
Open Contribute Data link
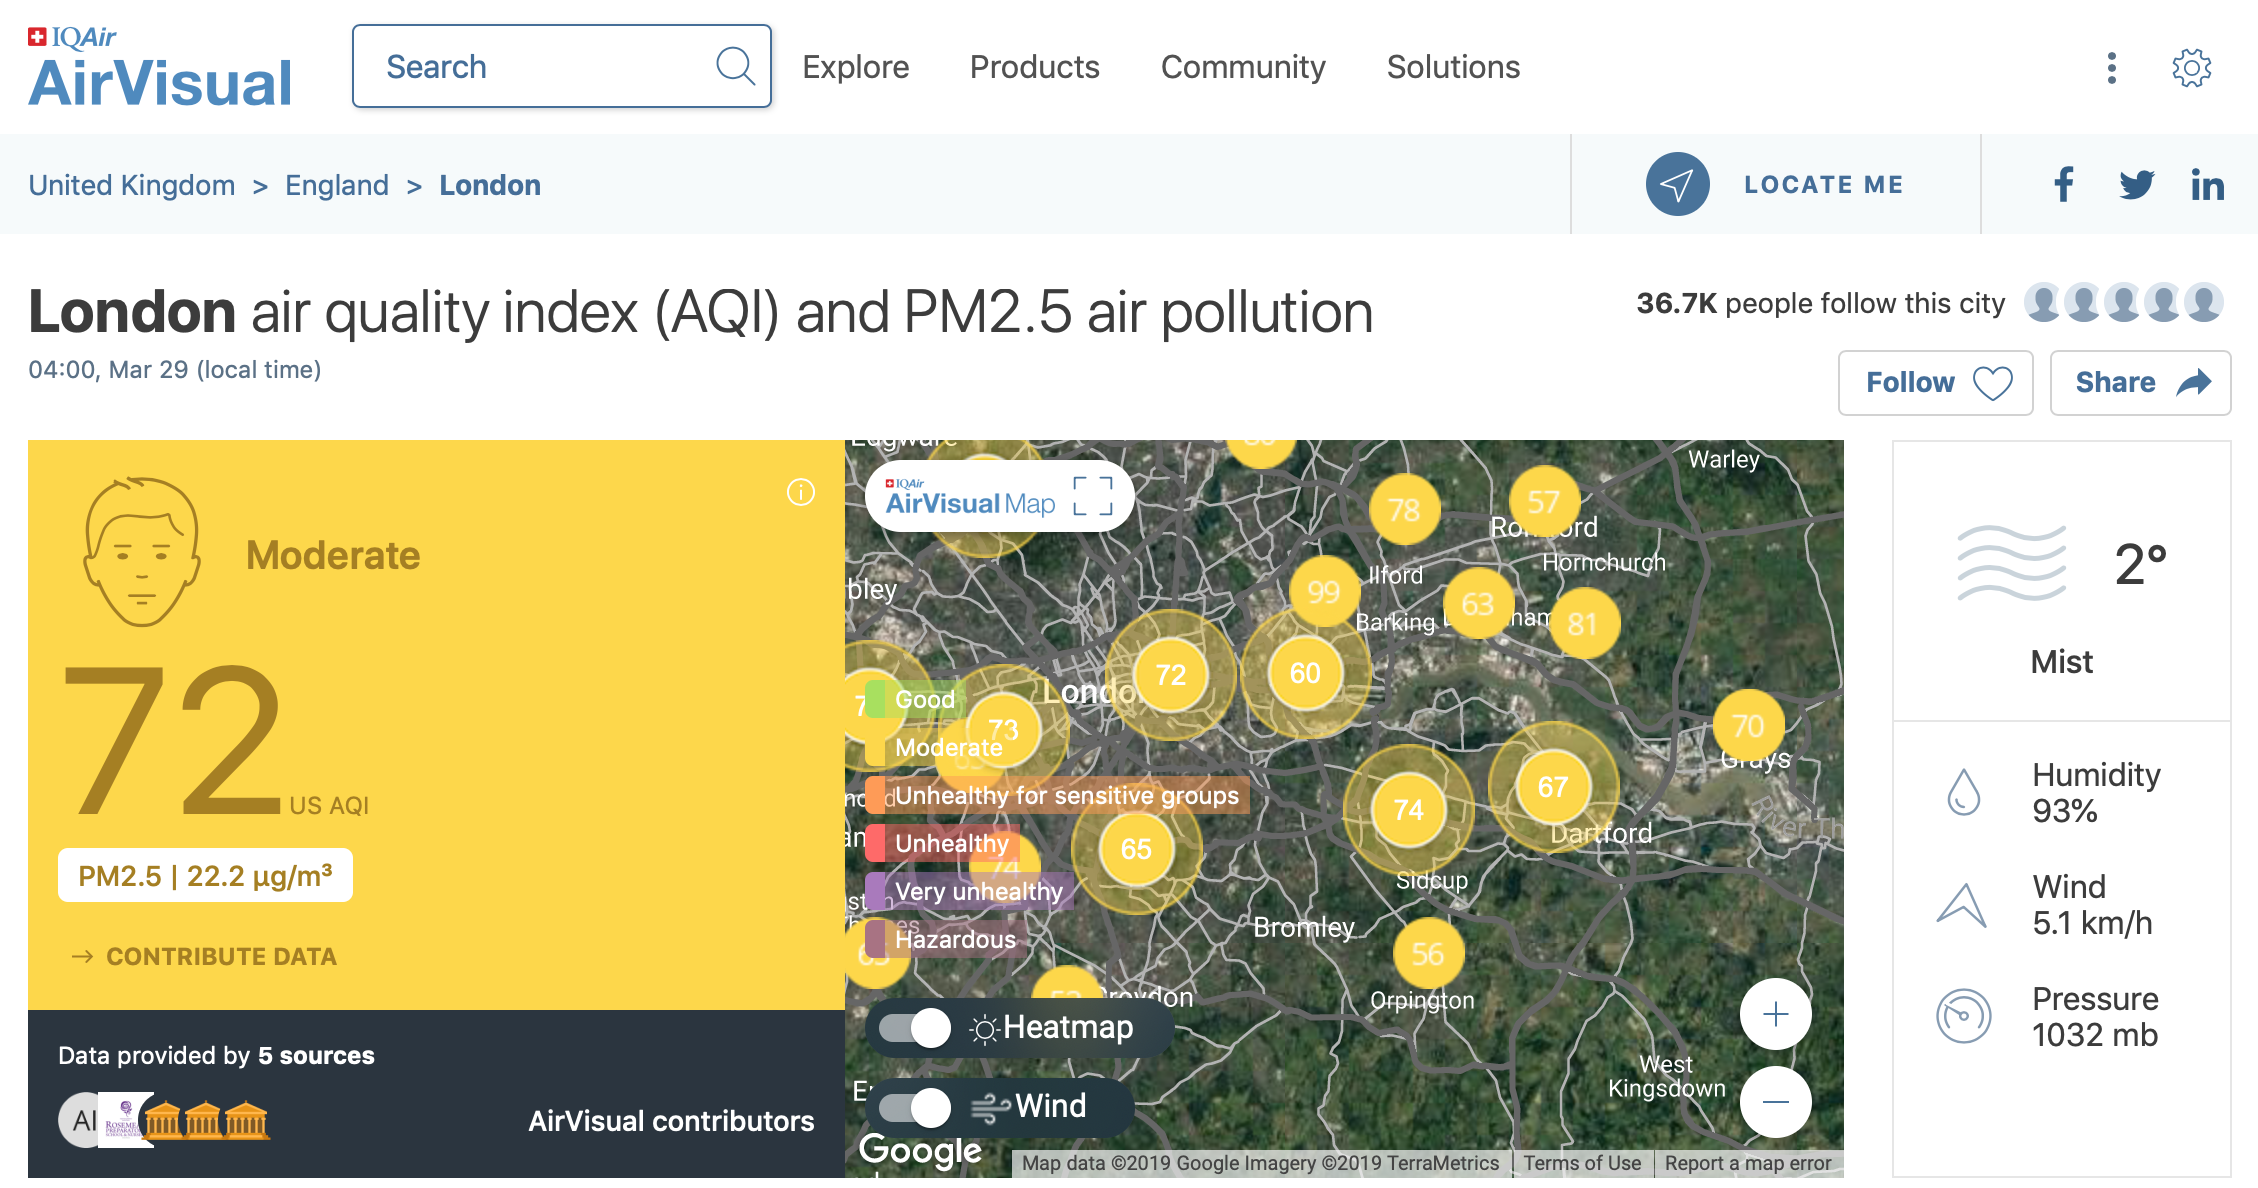220,956
